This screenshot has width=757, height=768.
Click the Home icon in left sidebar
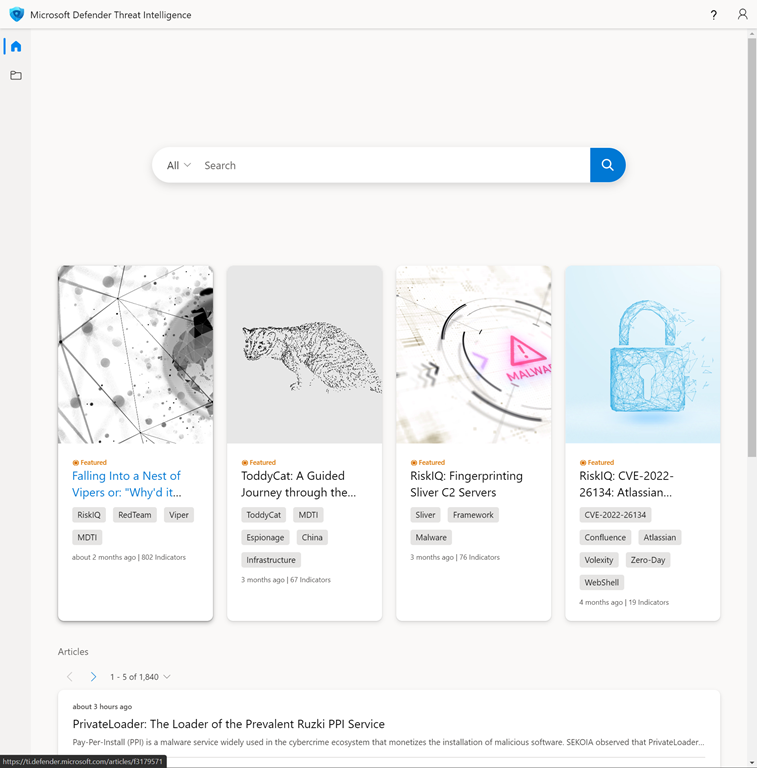[16, 47]
